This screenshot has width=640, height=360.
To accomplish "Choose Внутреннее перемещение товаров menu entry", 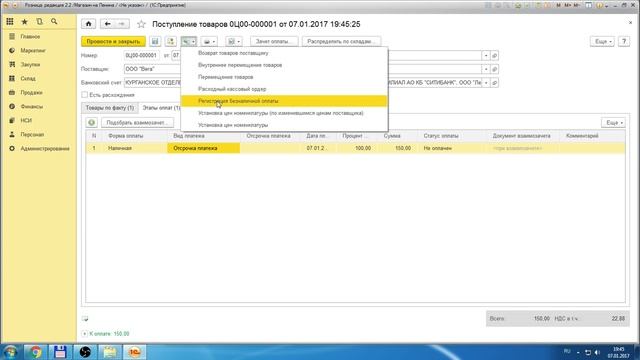I will pos(284,65).
